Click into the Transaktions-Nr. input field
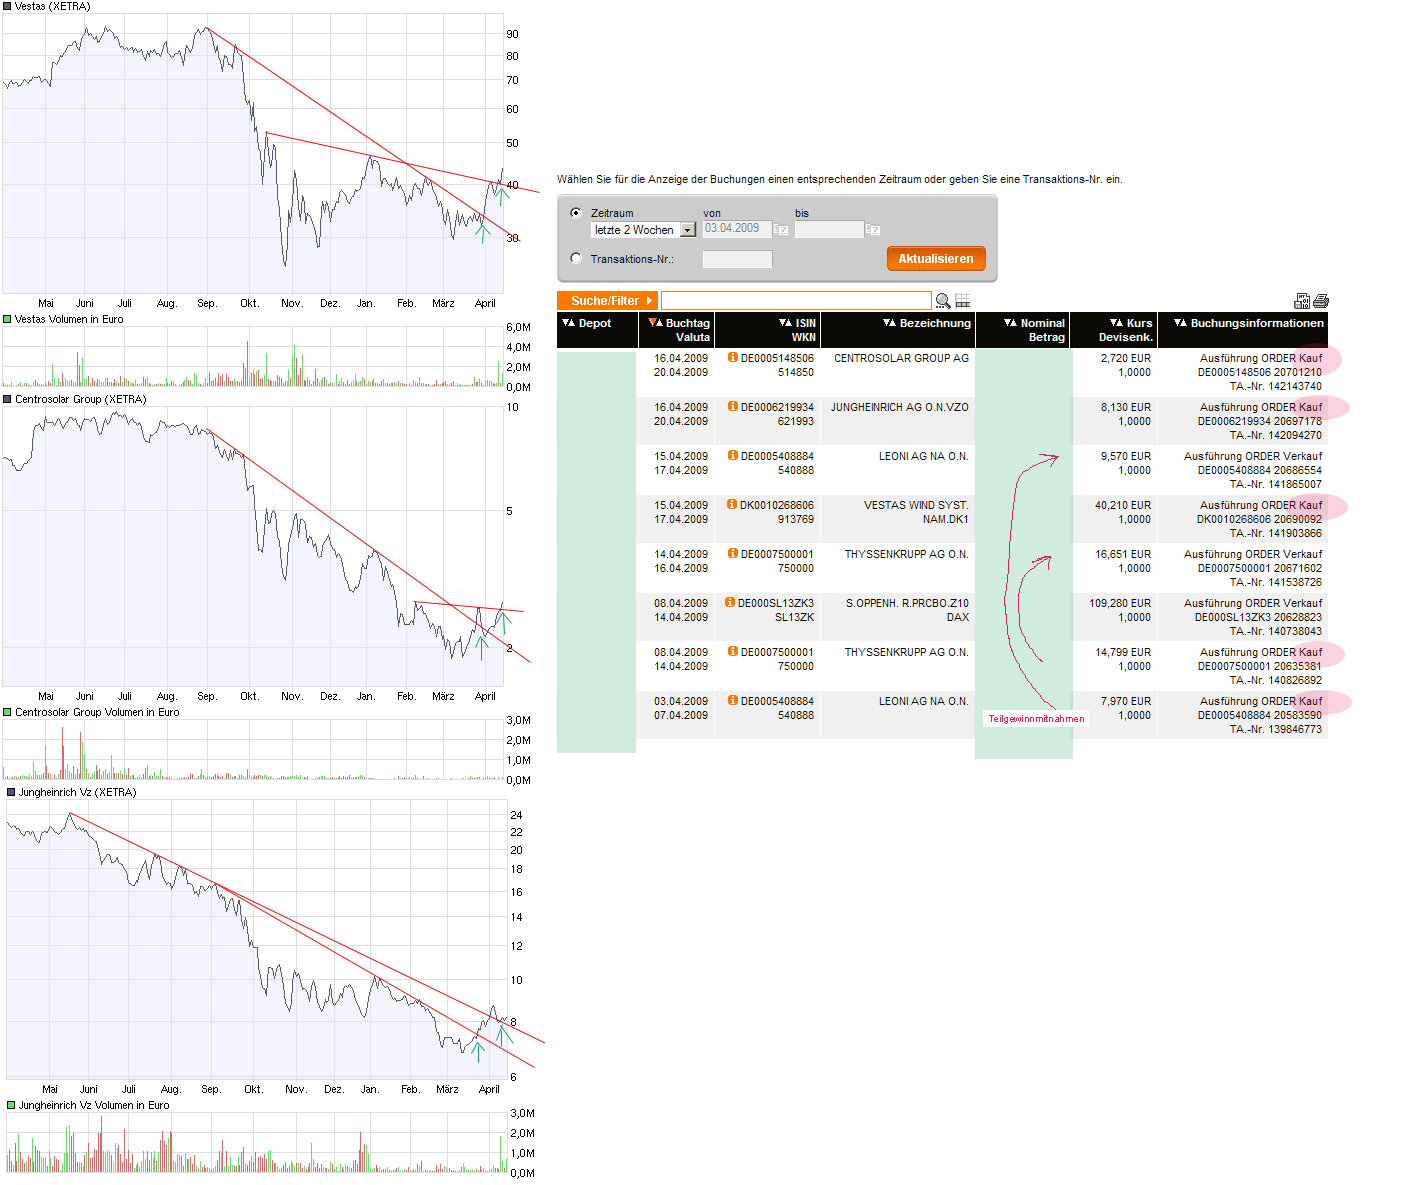 [x=737, y=260]
